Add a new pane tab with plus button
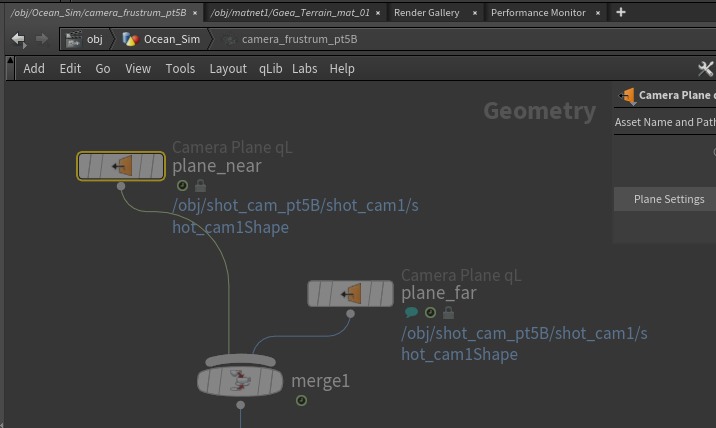Viewport: 716px width, 428px height. coord(621,13)
